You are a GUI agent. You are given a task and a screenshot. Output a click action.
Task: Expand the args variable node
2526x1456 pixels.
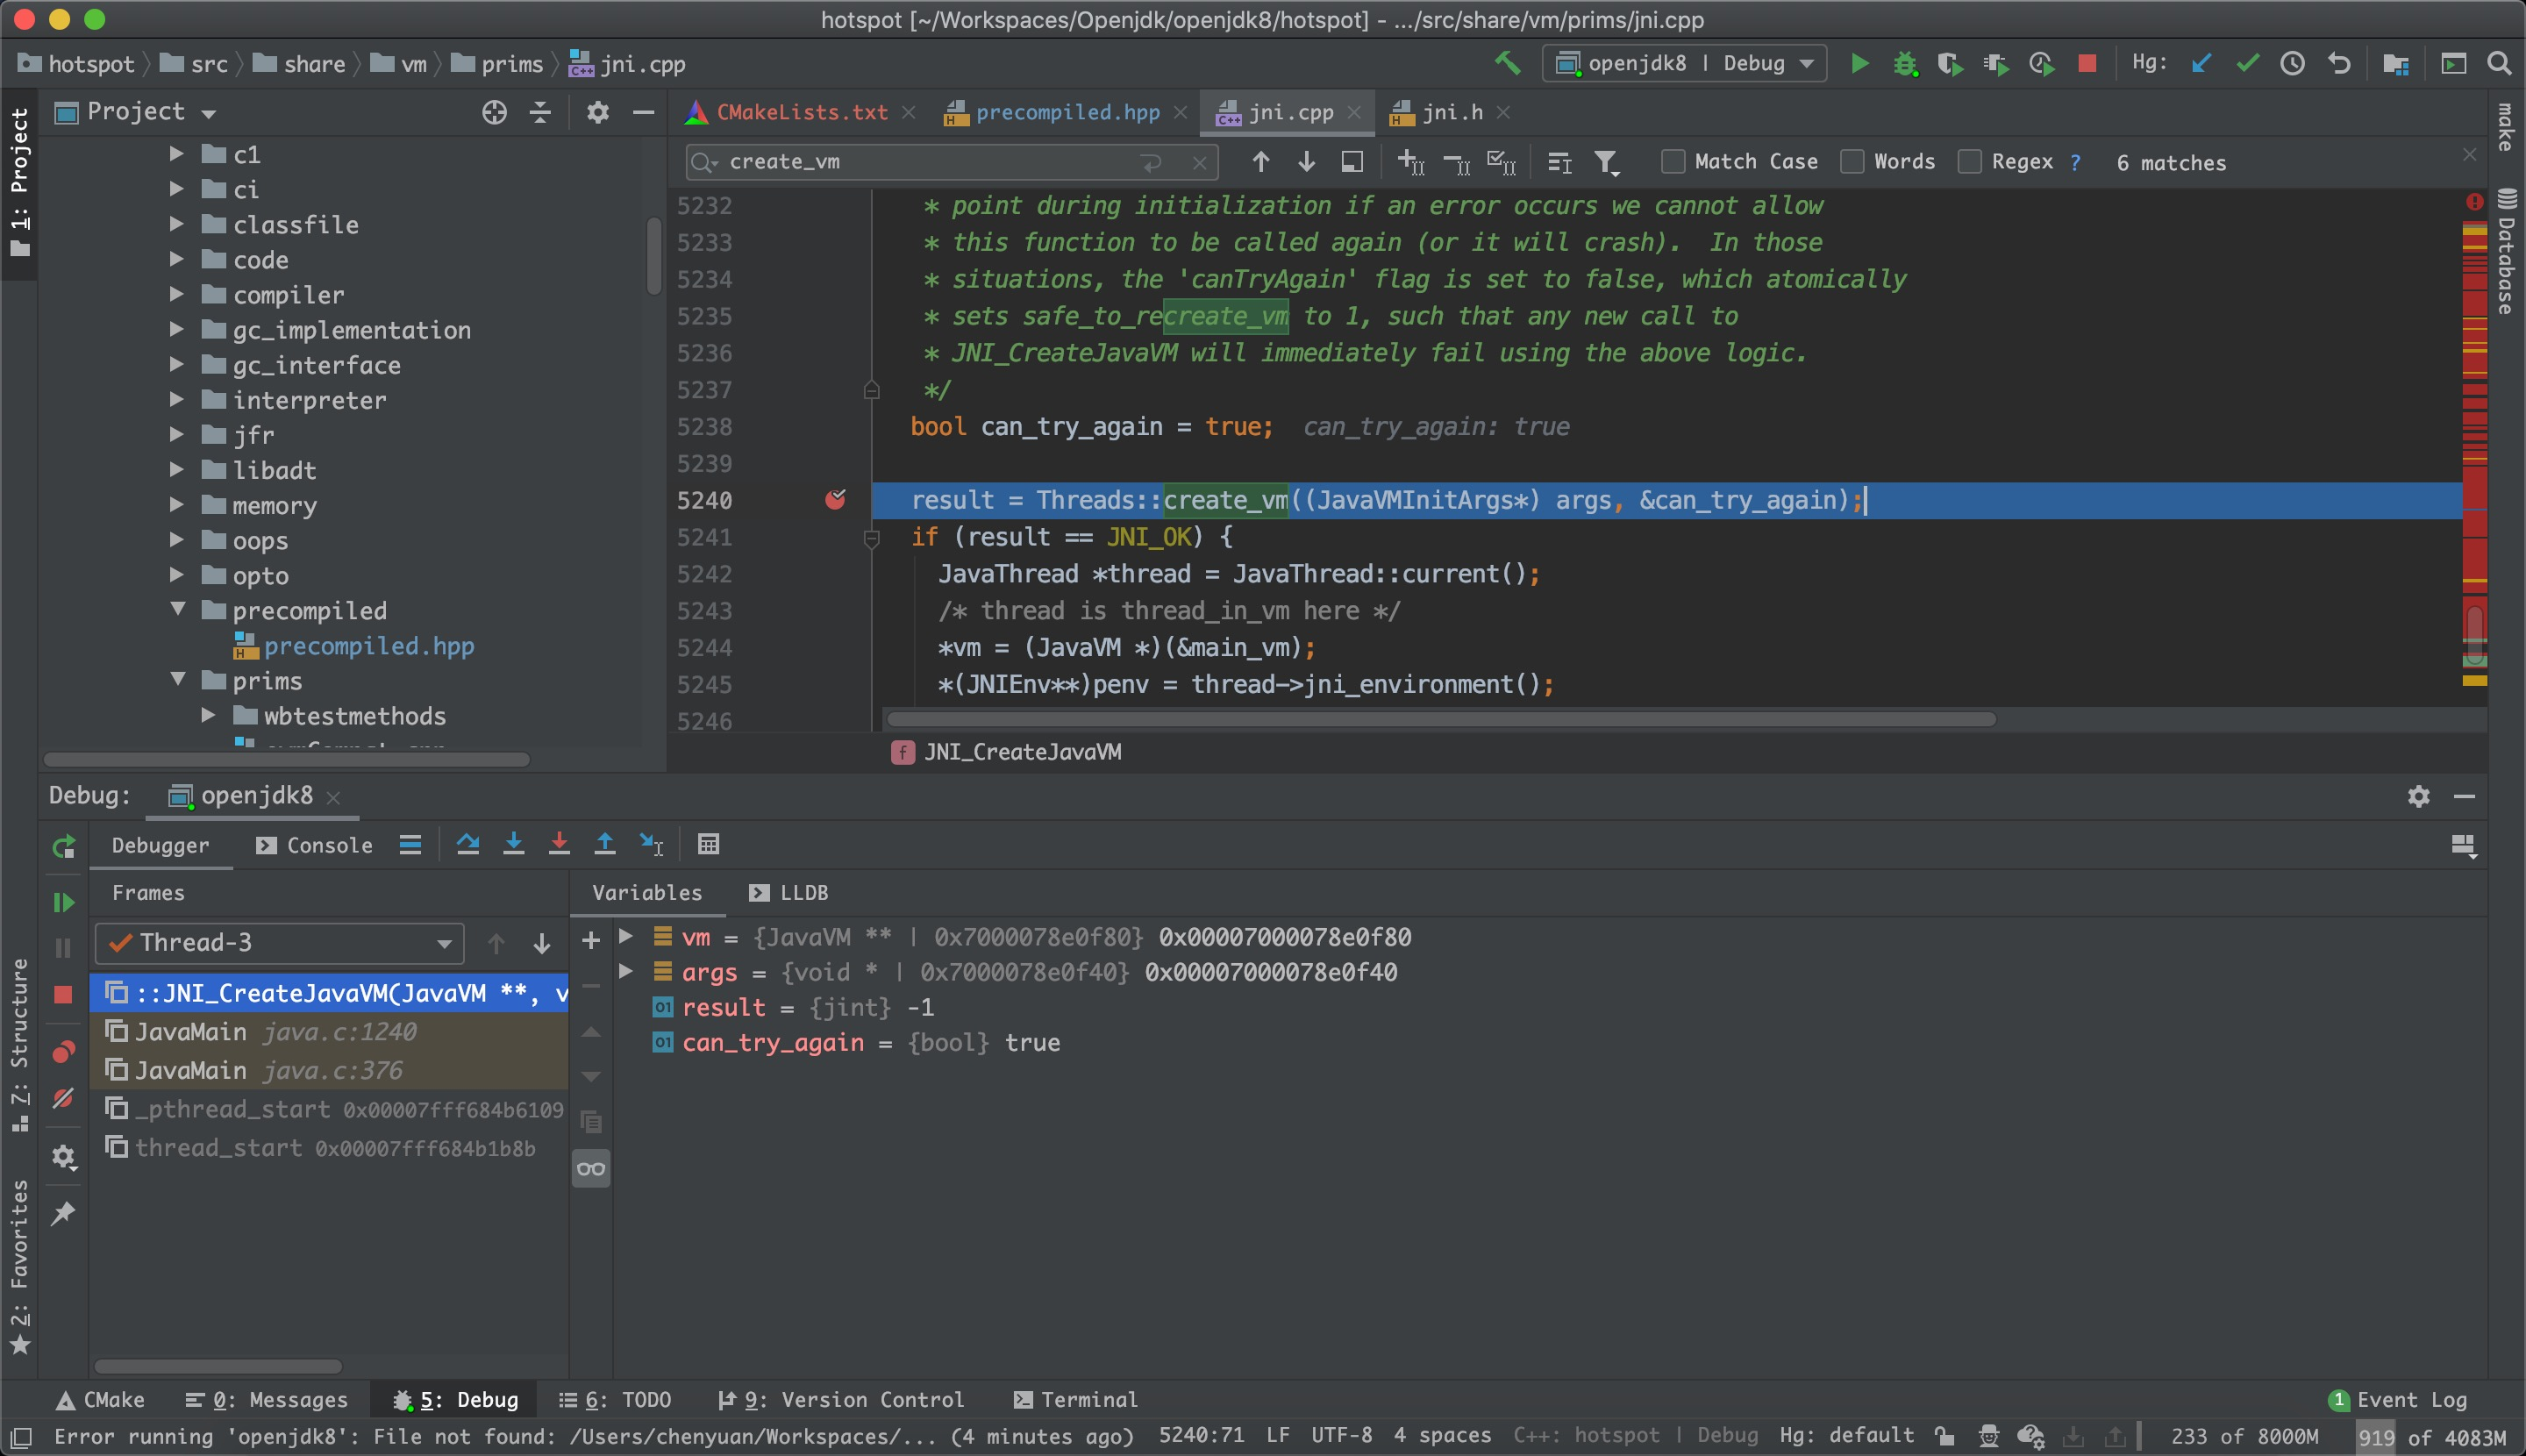point(626,972)
